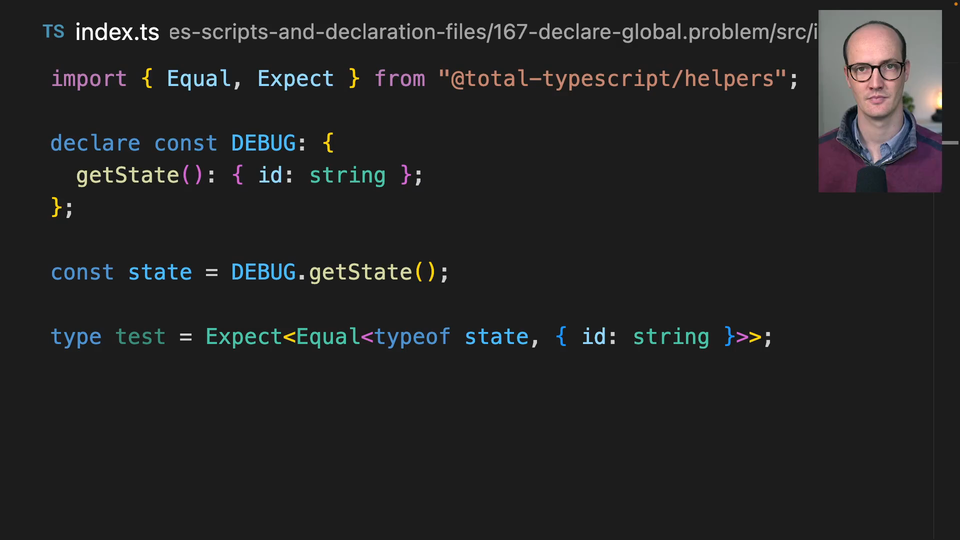Click the string type after id in getState

click(x=347, y=175)
